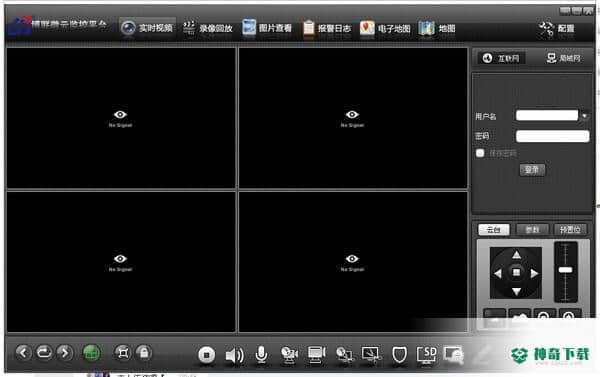Click the 登录 login button
600x377 pixels.
coord(532,170)
